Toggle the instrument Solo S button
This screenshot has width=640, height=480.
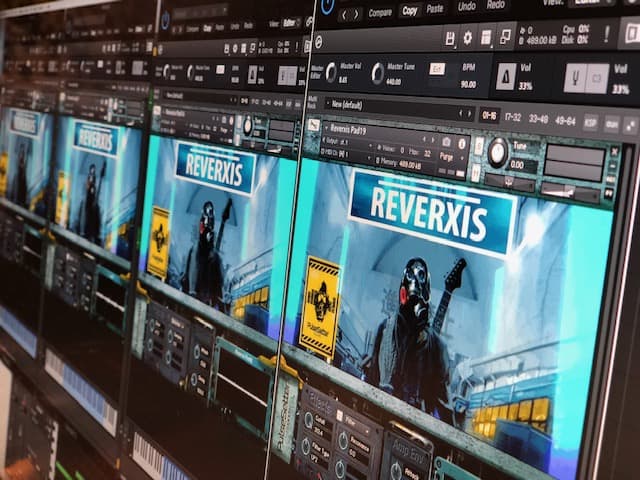click(479, 146)
